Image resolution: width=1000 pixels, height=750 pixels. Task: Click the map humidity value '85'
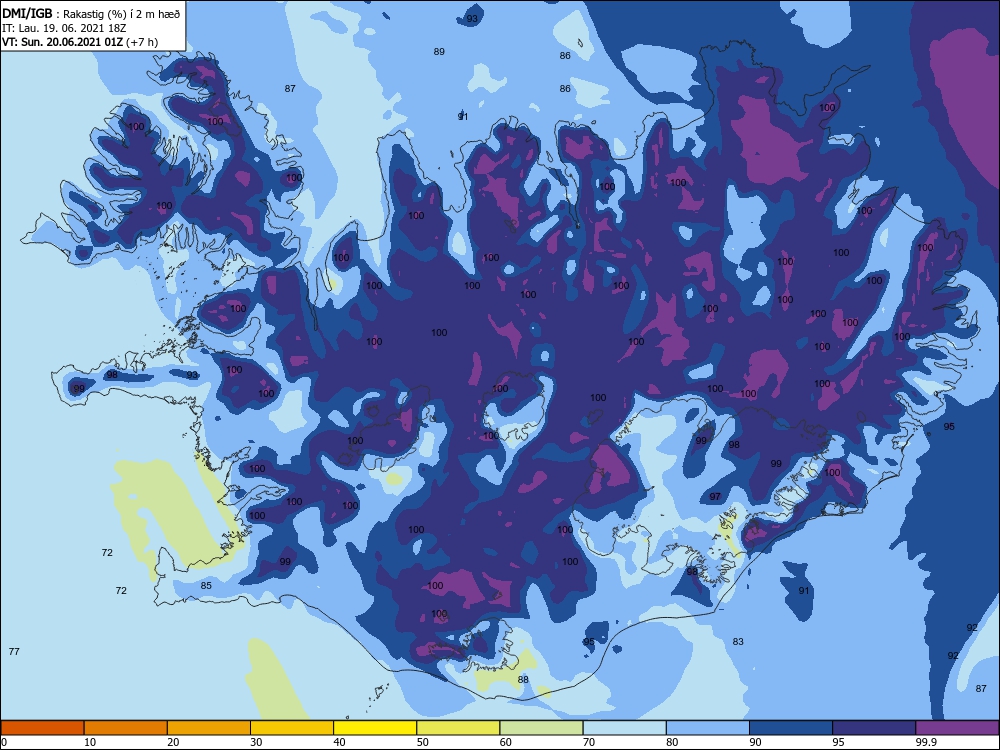(x=206, y=585)
